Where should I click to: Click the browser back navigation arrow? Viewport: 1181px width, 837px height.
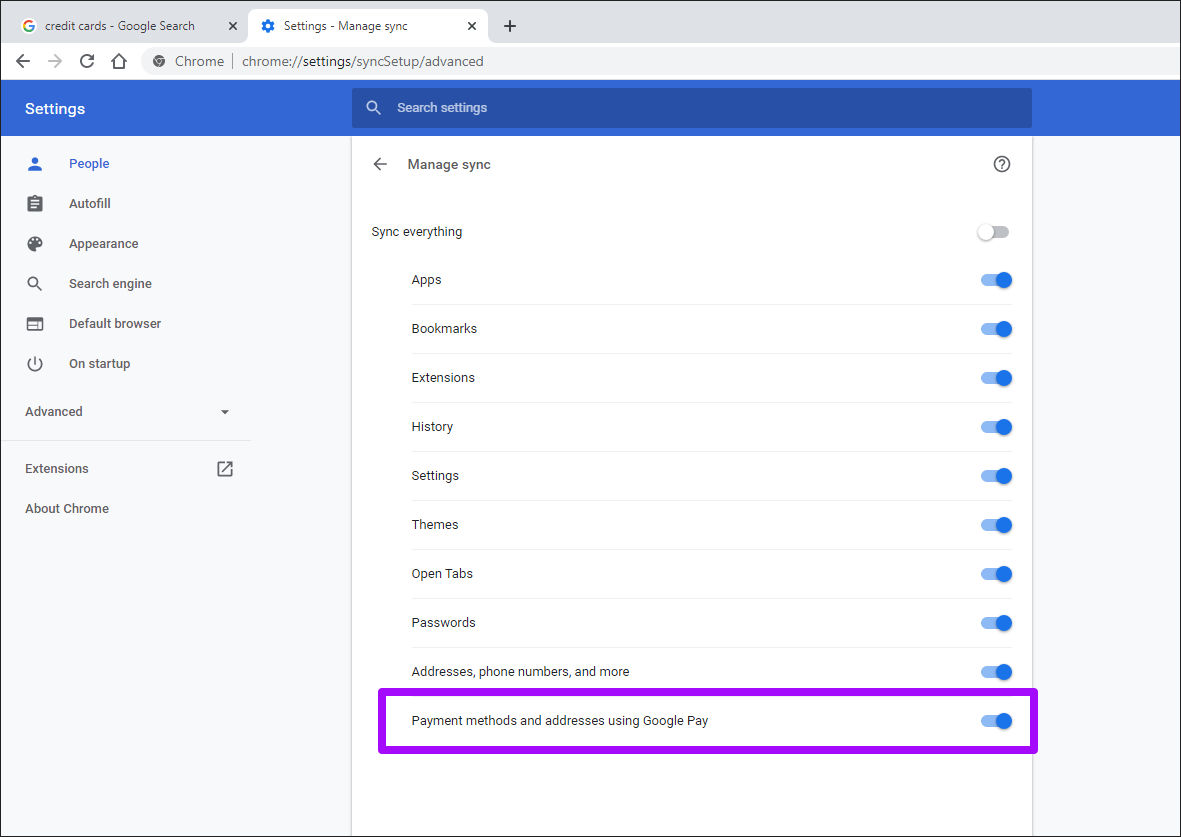coord(23,61)
